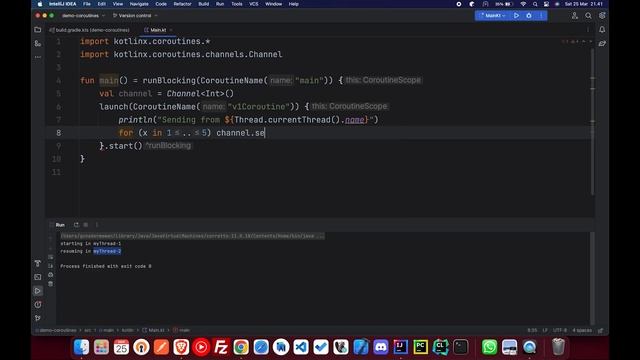The height and width of the screenshot is (360, 640).
Task: Expand demo-coroutines project dropdown
Action: click(x=83, y=16)
